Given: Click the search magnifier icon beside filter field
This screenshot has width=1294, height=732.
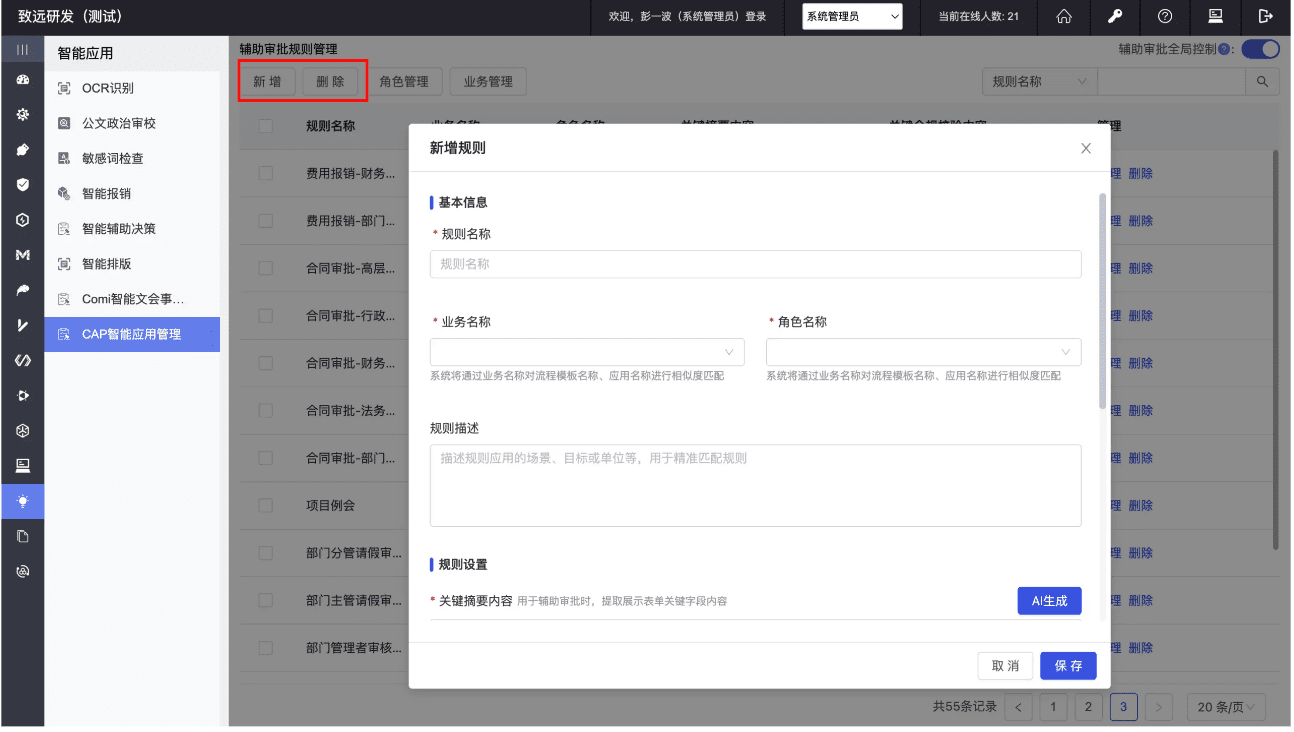Looking at the screenshot, I should pos(1262,82).
